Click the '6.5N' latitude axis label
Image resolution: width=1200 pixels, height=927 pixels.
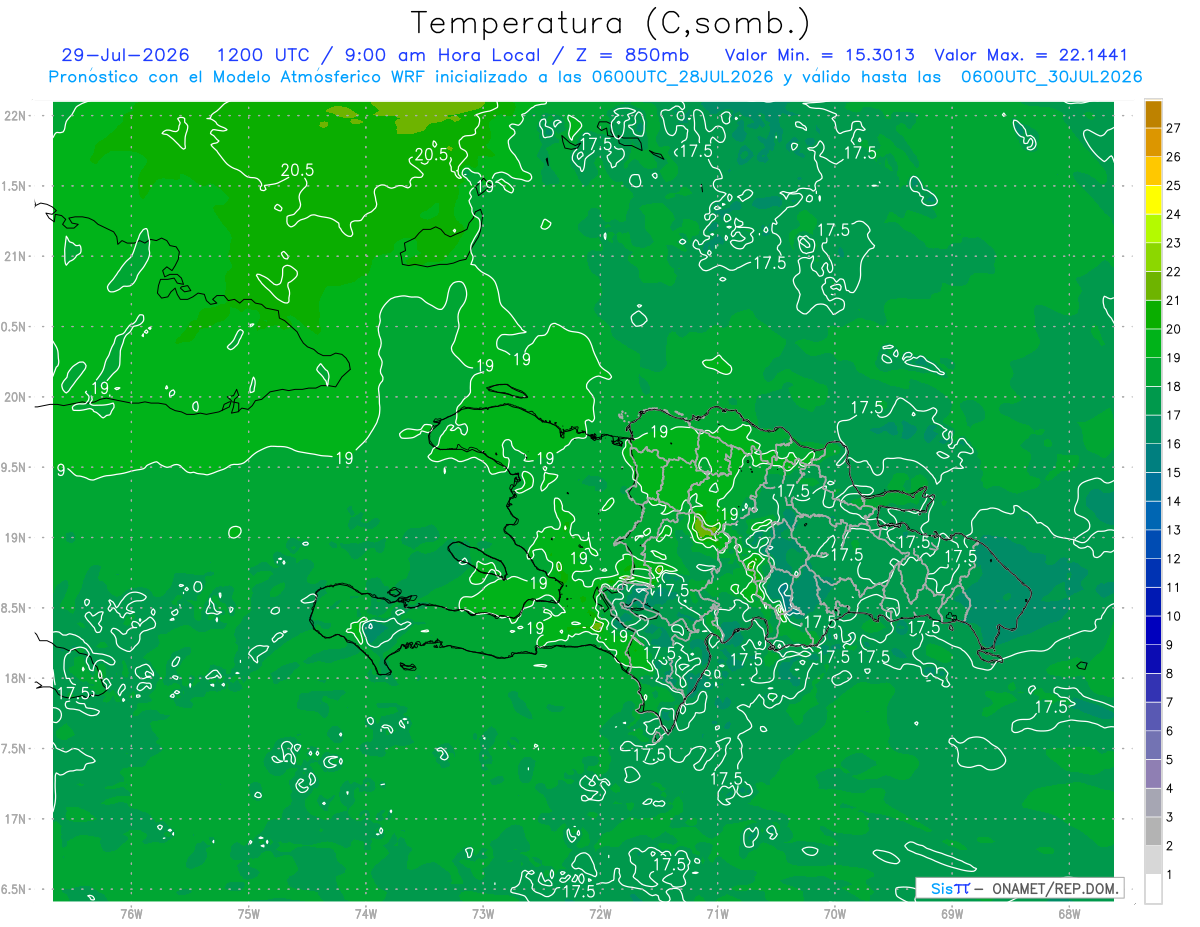[14, 889]
